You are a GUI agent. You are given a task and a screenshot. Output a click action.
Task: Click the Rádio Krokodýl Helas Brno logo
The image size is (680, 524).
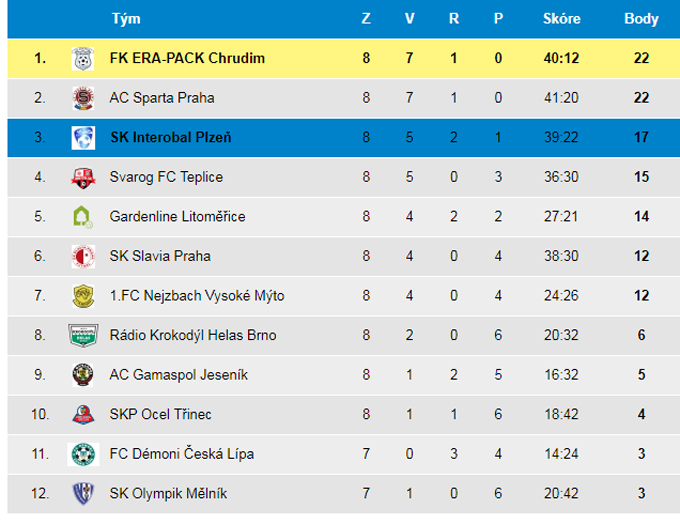coord(83,335)
